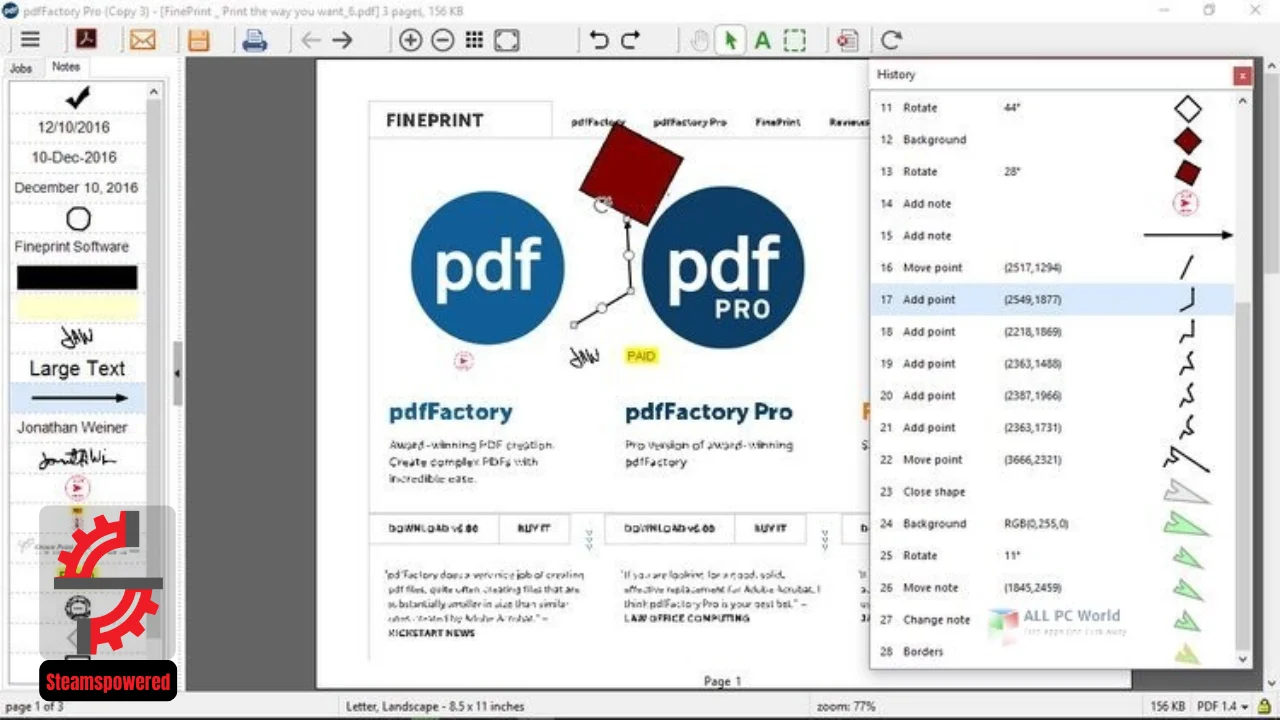Click the rotate refresh icon

tap(891, 40)
